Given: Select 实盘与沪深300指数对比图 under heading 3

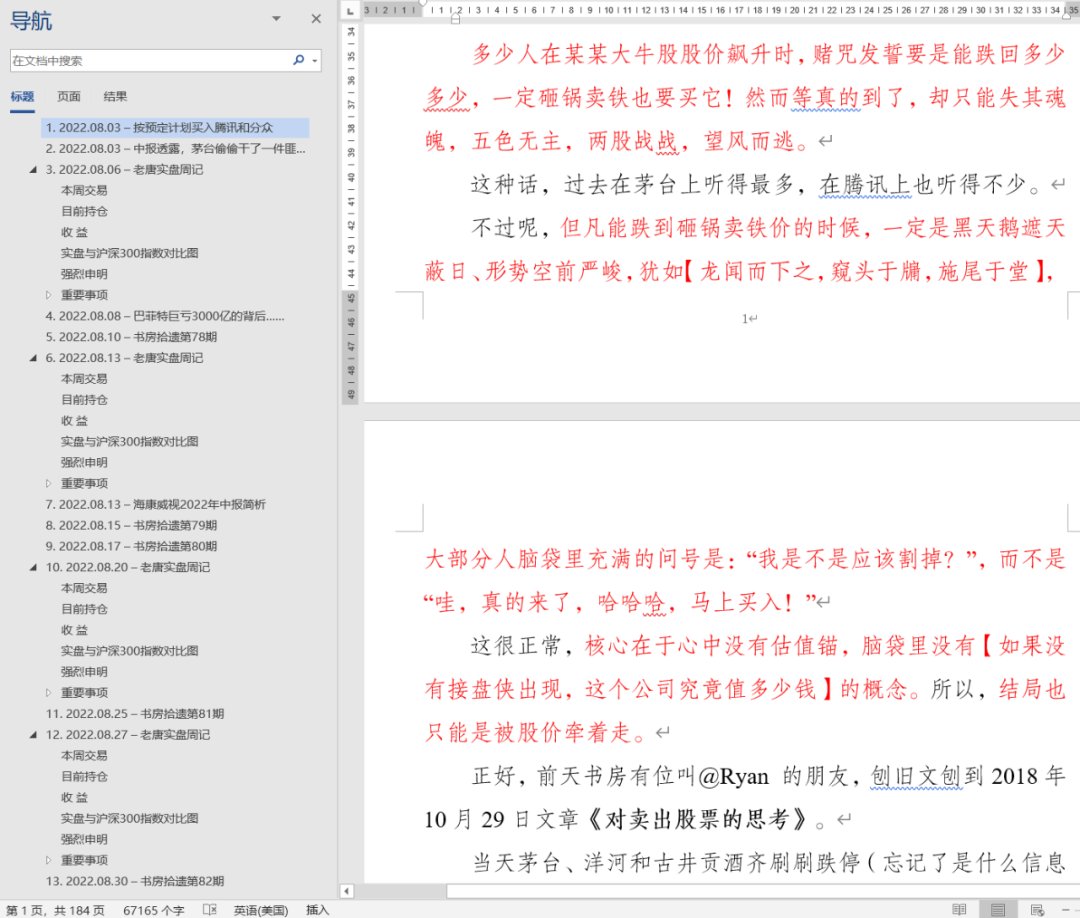Looking at the screenshot, I should (x=129, y=253).
